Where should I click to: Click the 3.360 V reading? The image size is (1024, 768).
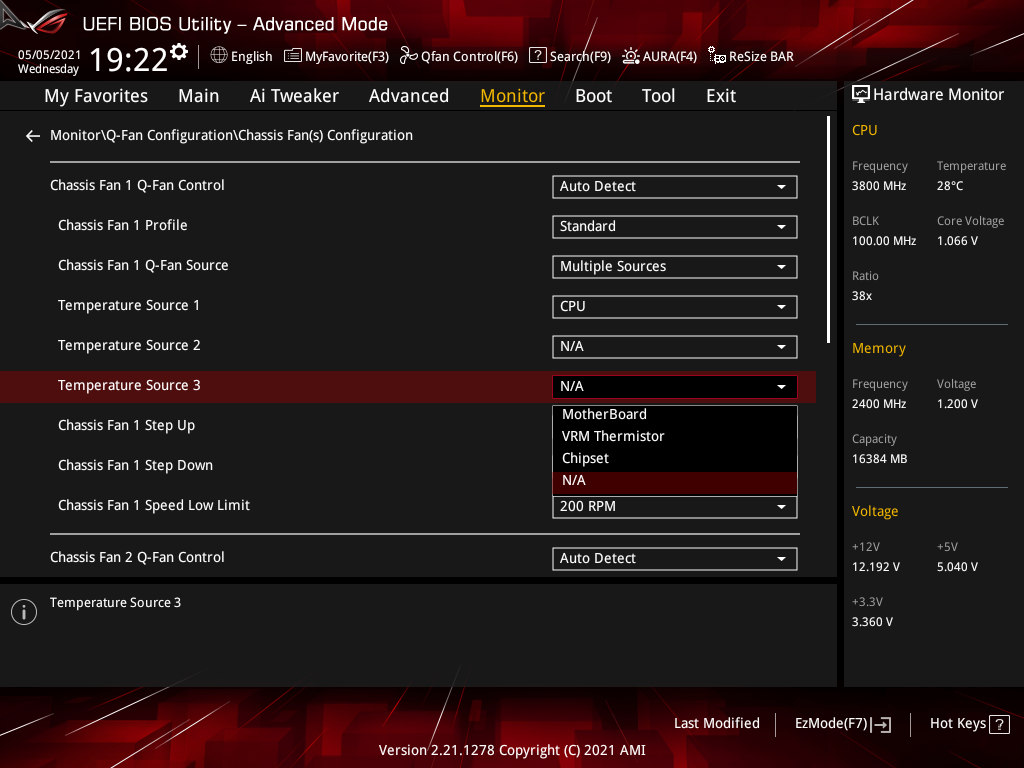[x=872, y=622]
